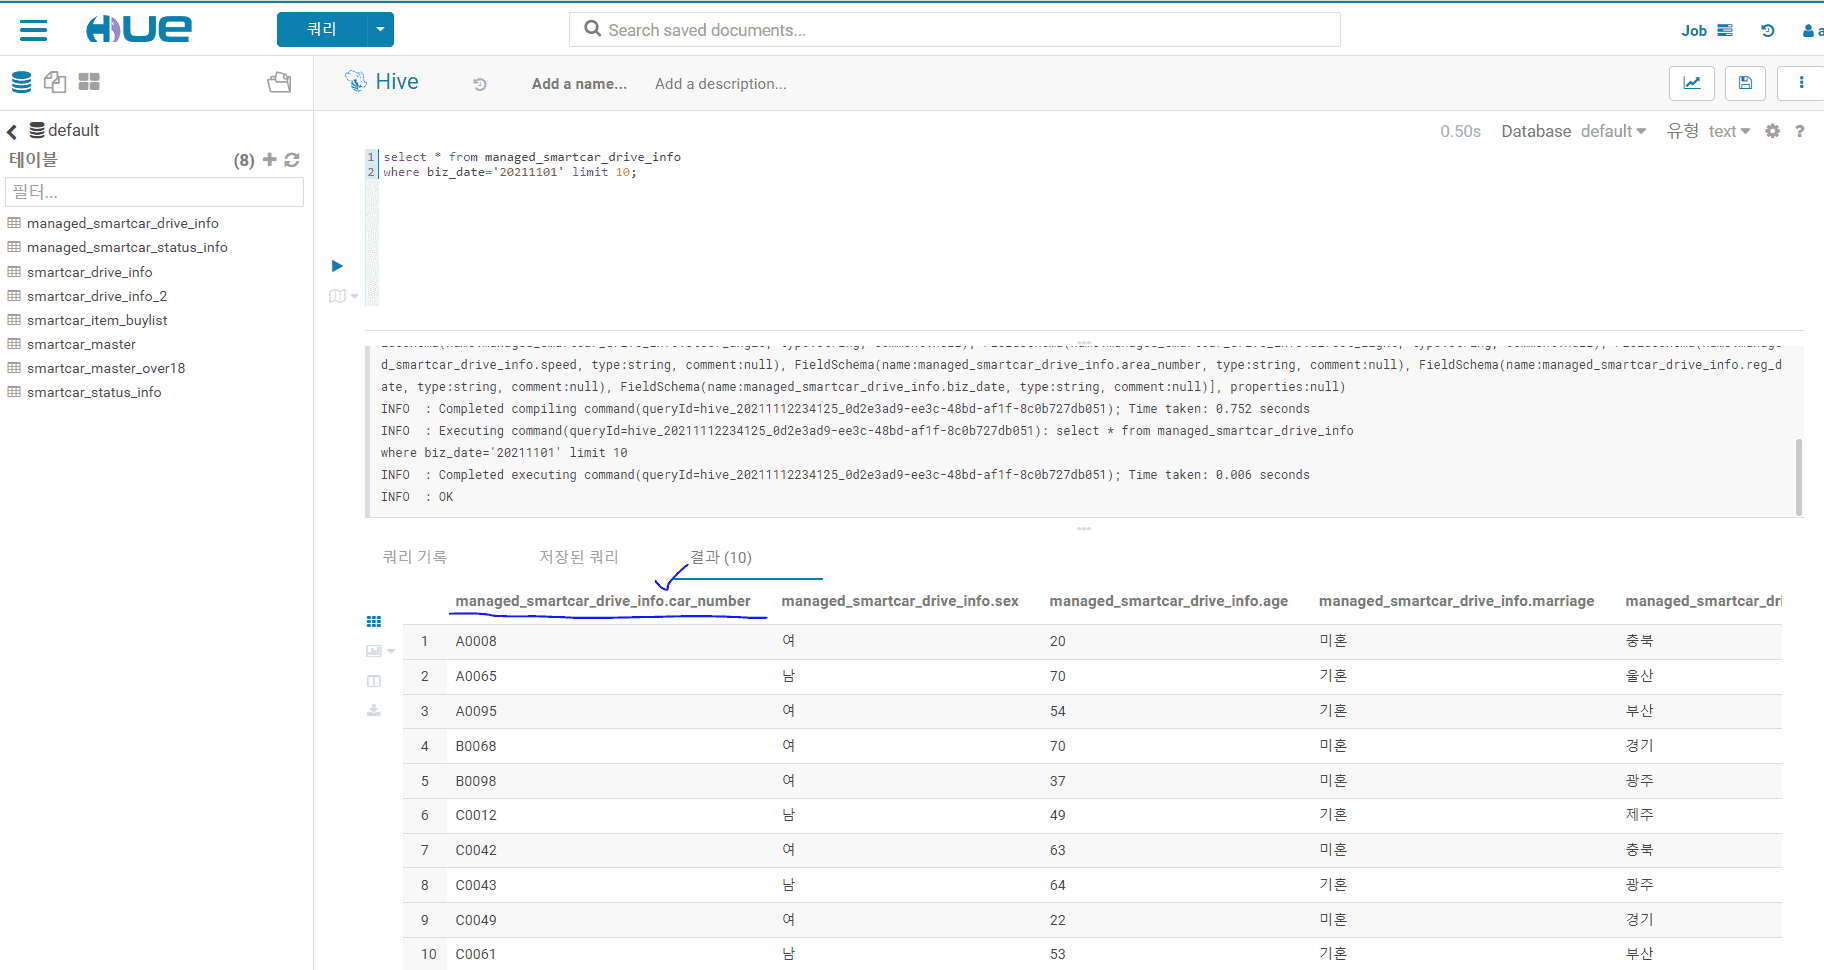The height and width of the screenshot is (970, 1824).
Task: Click the Hue logo
Action: (139, 29)
